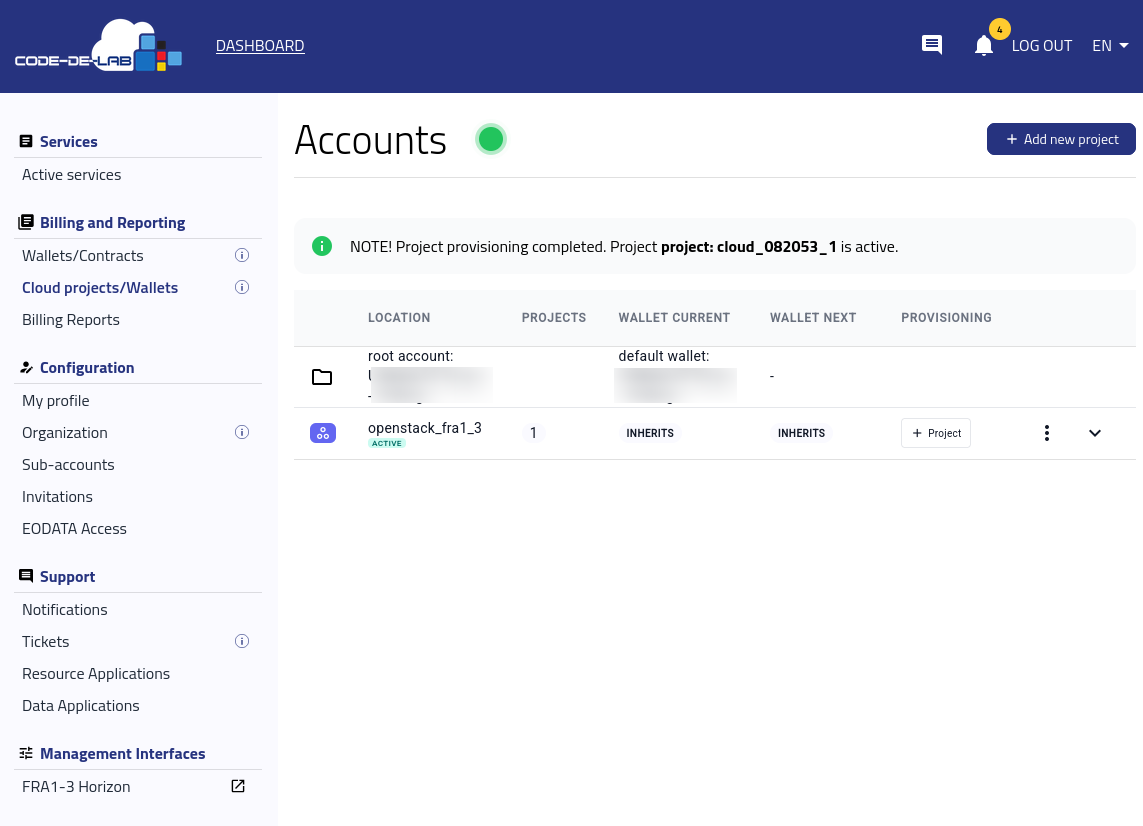
Task: Click the root account folder icon
Action: tap(322, 377)
